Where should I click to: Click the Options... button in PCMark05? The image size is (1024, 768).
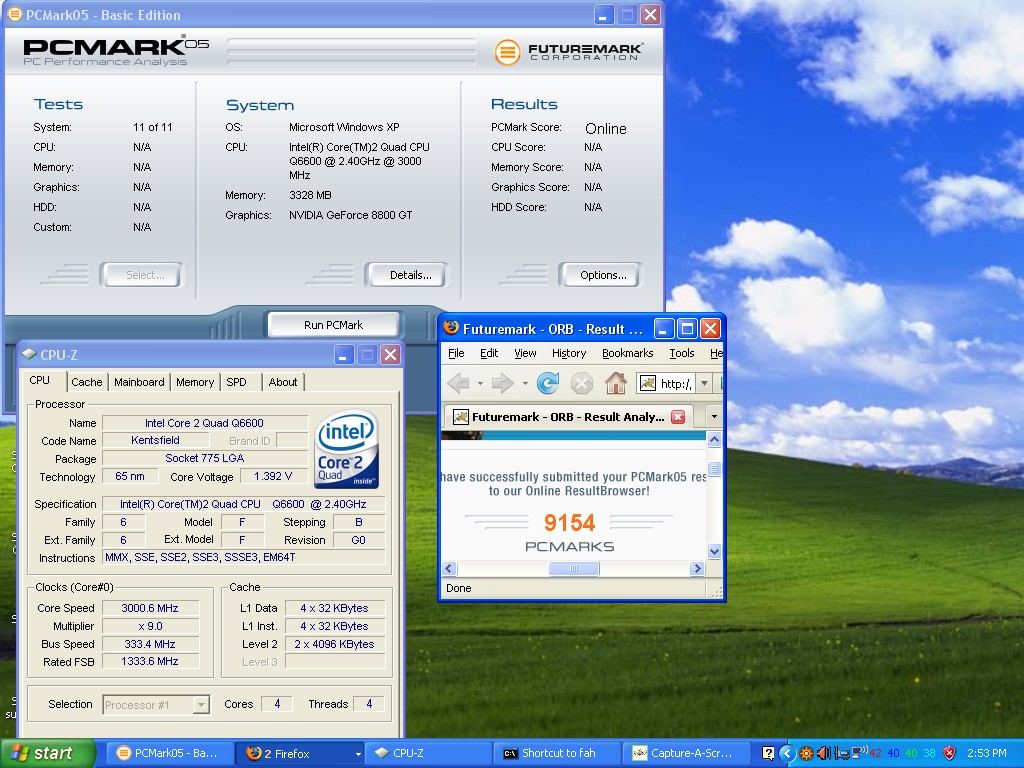(603, 275)
